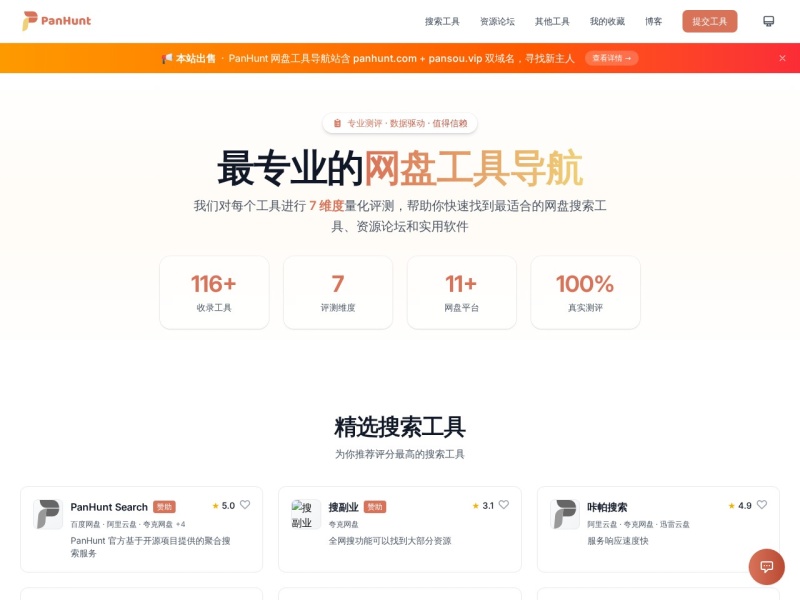This screenshot has width=800, height=600.
Task: Open the 咔帕搜索 tool title
Action: pyautogui.click(x=607, y=507)
